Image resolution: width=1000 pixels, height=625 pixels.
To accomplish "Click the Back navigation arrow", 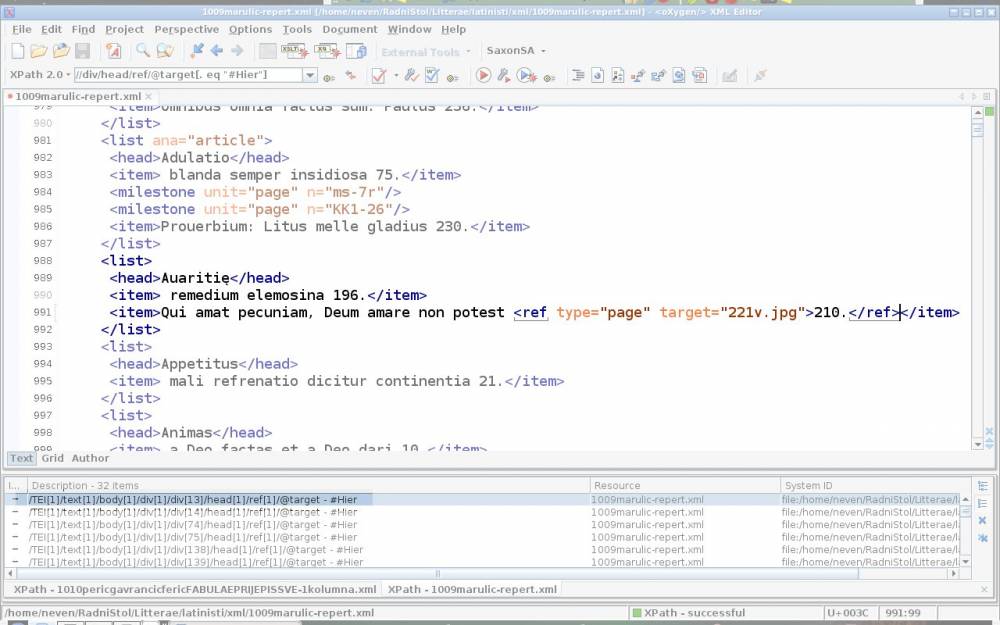I will tap(216, 51).
